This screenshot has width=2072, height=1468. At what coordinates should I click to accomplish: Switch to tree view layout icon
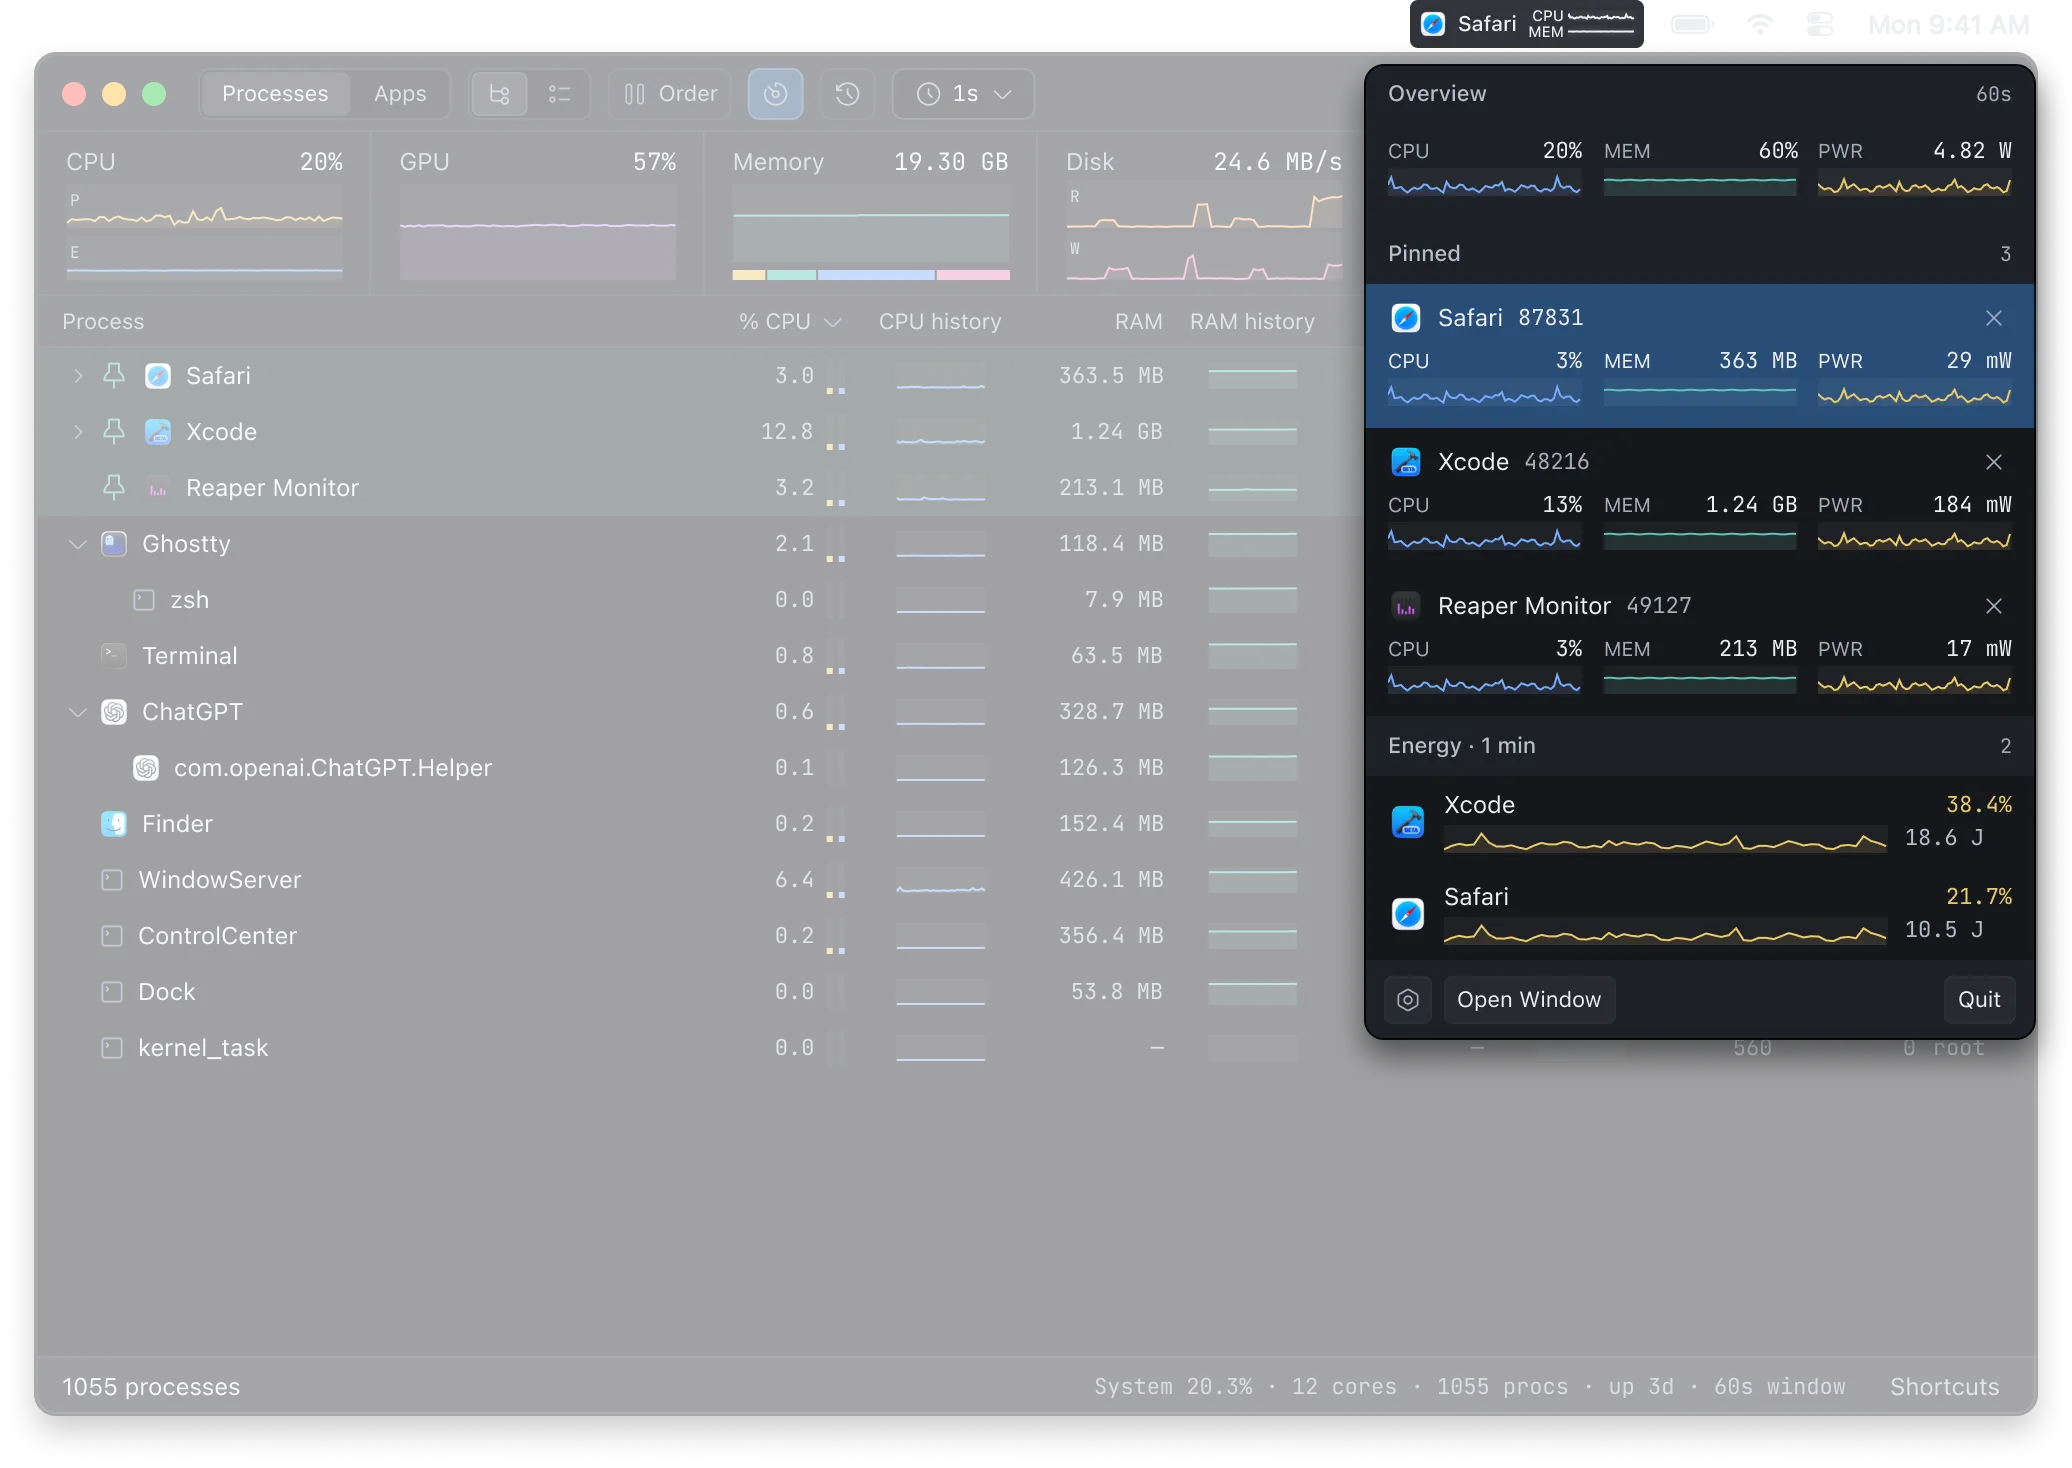click(x=499, y=94)
